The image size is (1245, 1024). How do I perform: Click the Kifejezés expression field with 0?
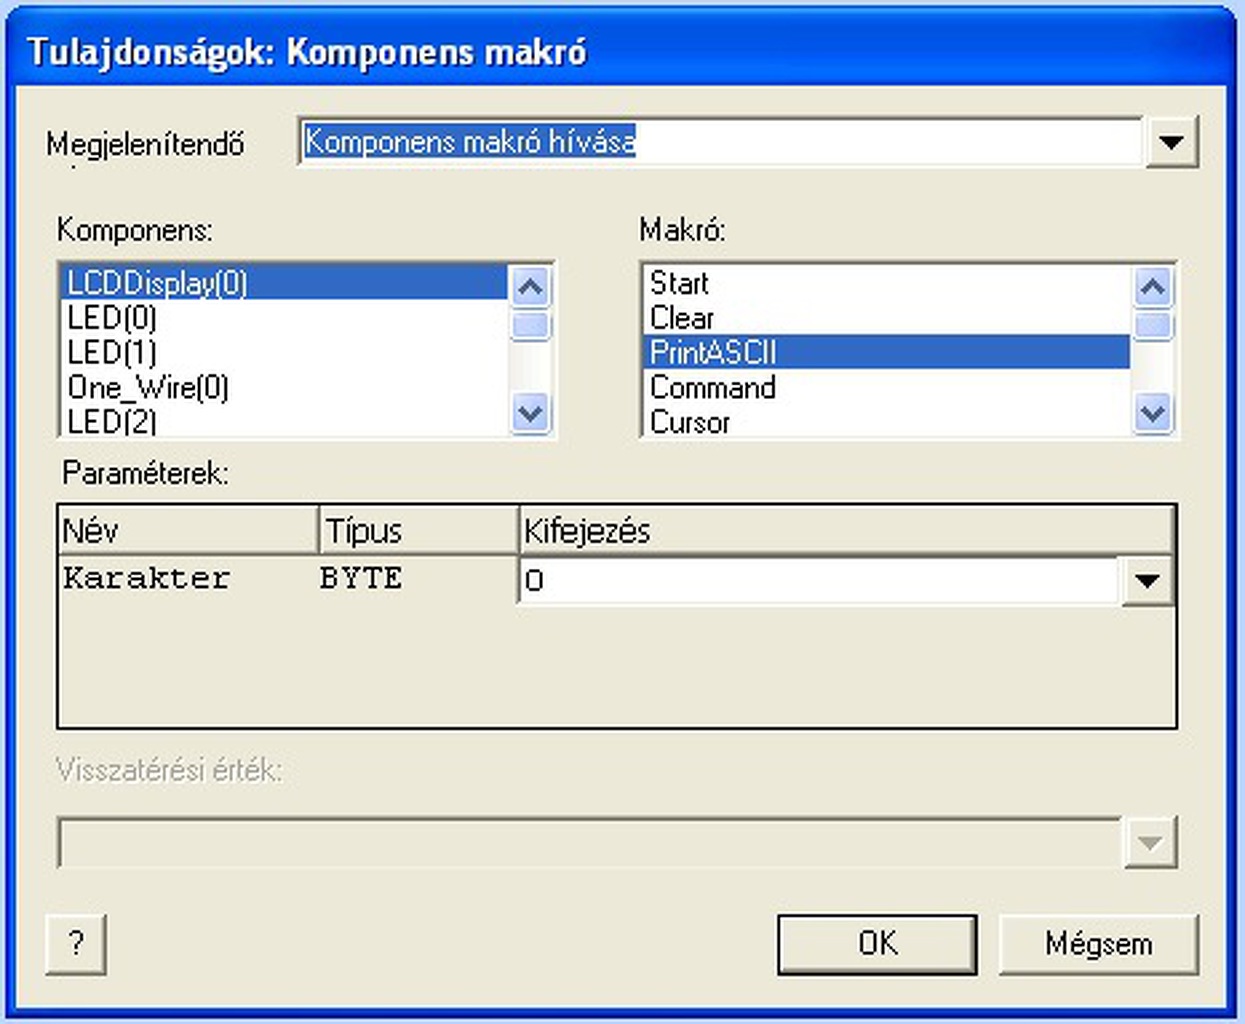pos(819,580)
